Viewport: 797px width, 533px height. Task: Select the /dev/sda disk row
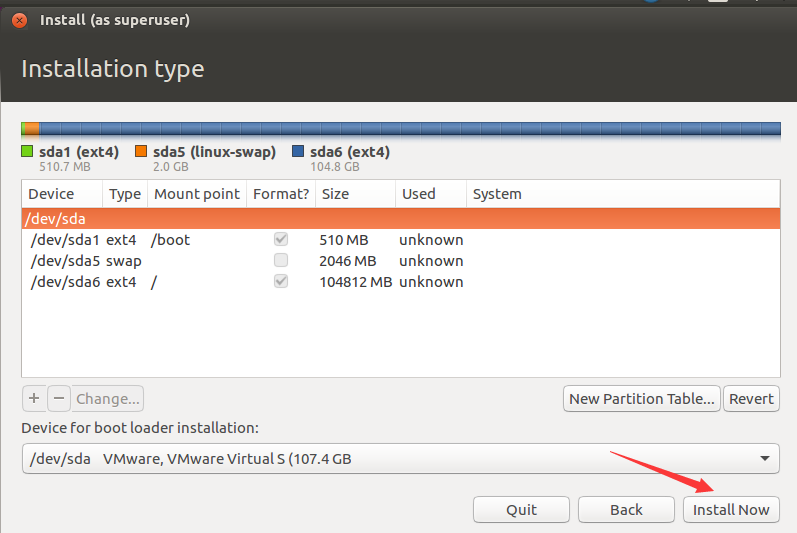[401, 219]
